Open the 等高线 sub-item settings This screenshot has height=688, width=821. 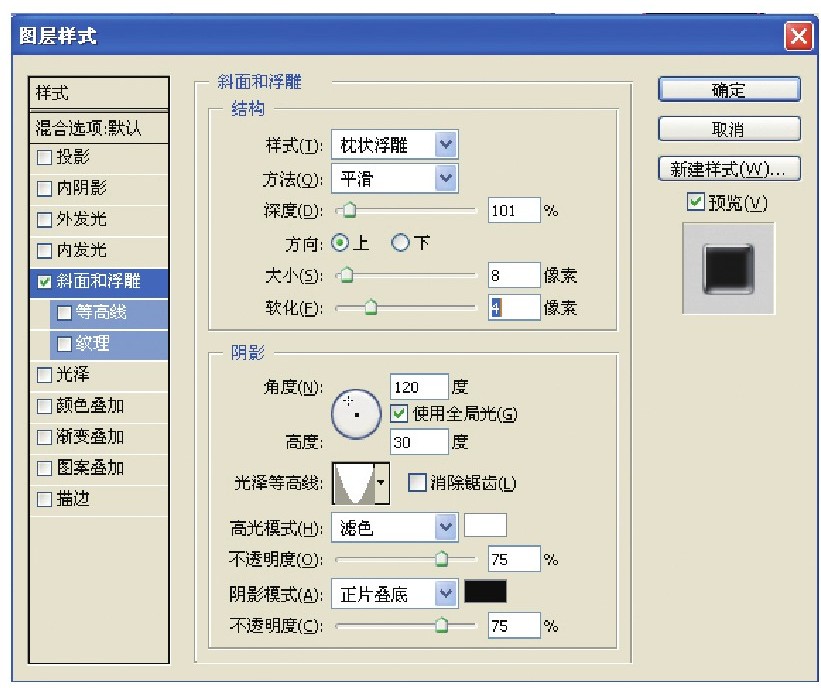pos(101,313)
